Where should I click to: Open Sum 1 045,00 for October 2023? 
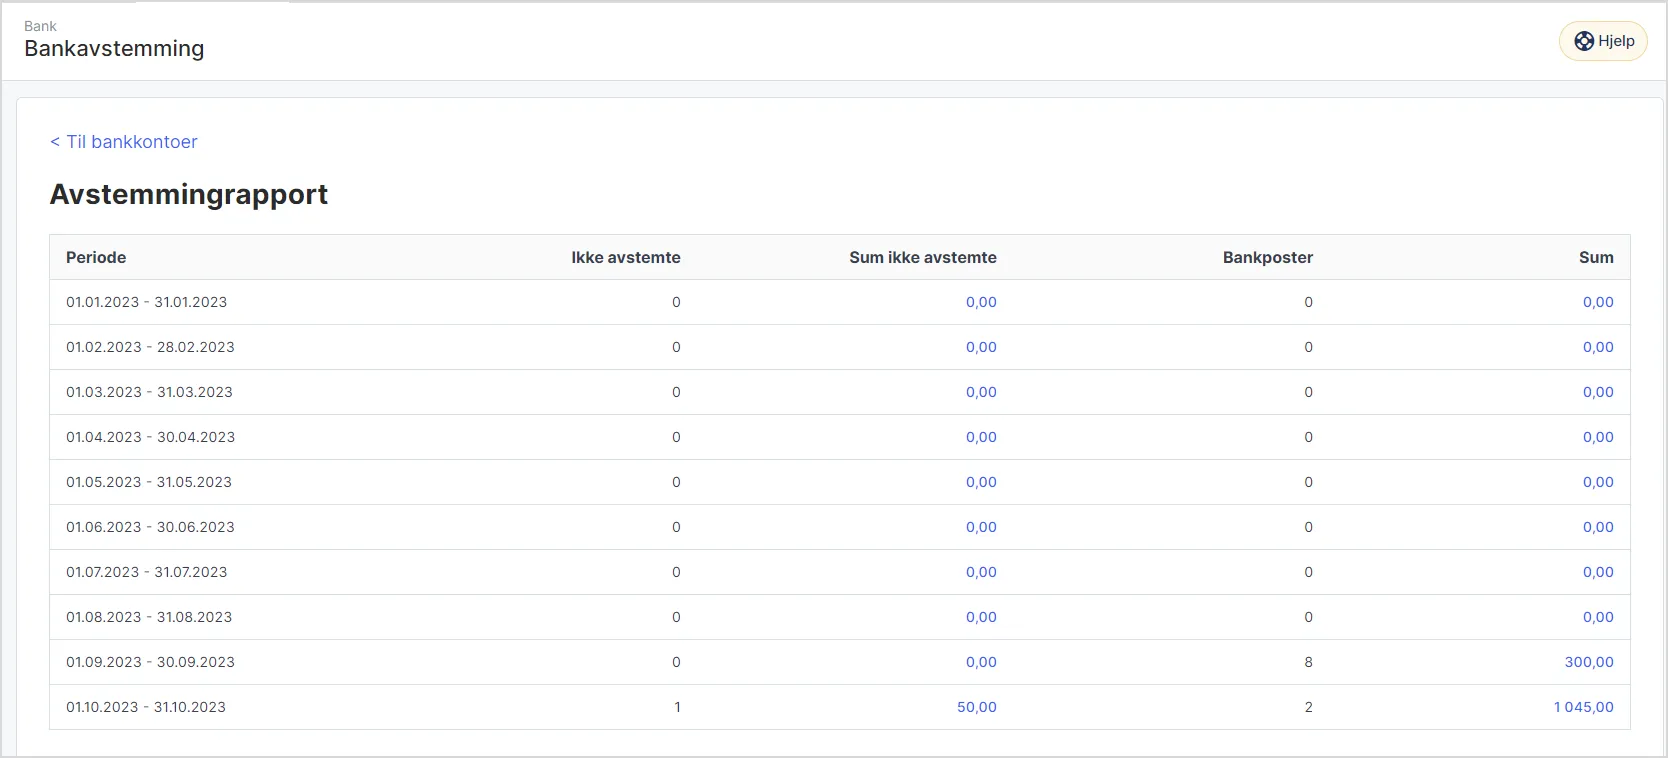tap(1583, 707)
